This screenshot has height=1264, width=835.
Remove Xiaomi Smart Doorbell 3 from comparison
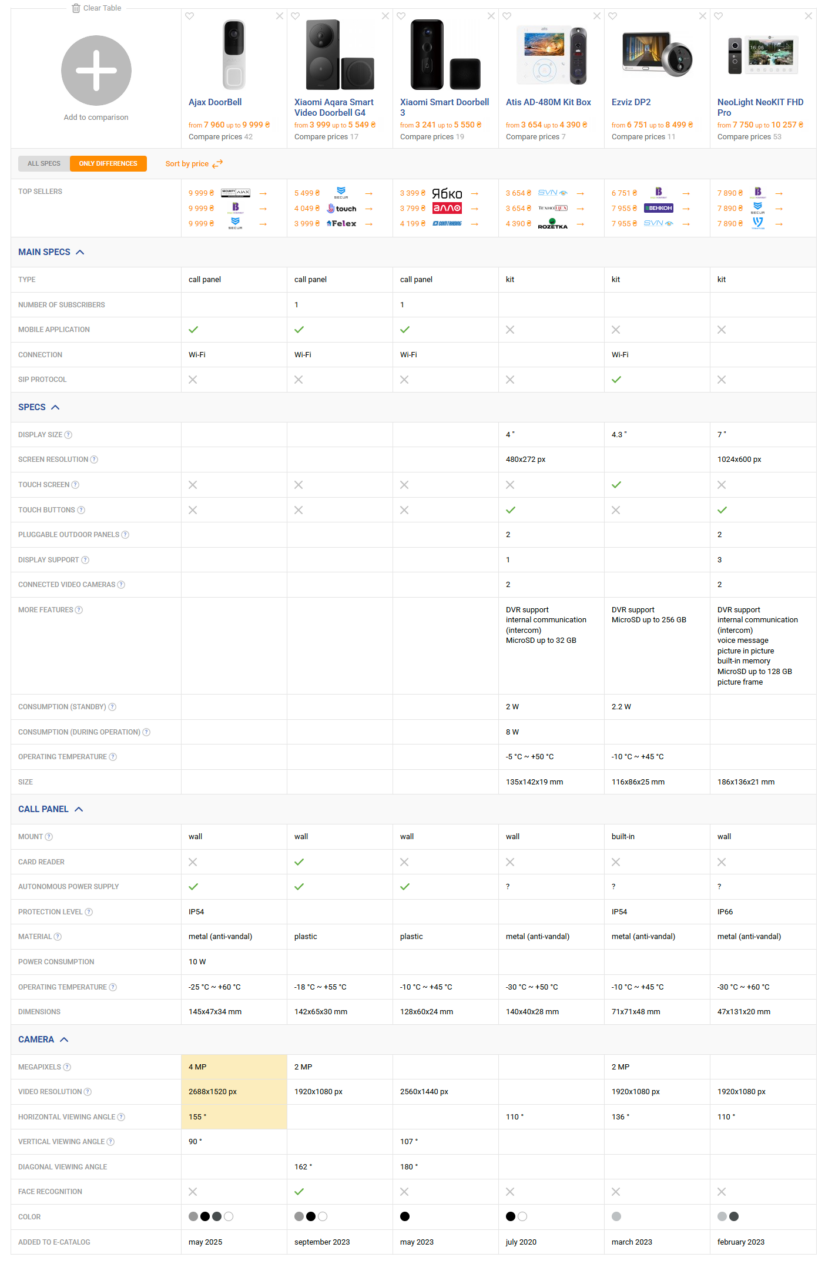tap(491, 16)
